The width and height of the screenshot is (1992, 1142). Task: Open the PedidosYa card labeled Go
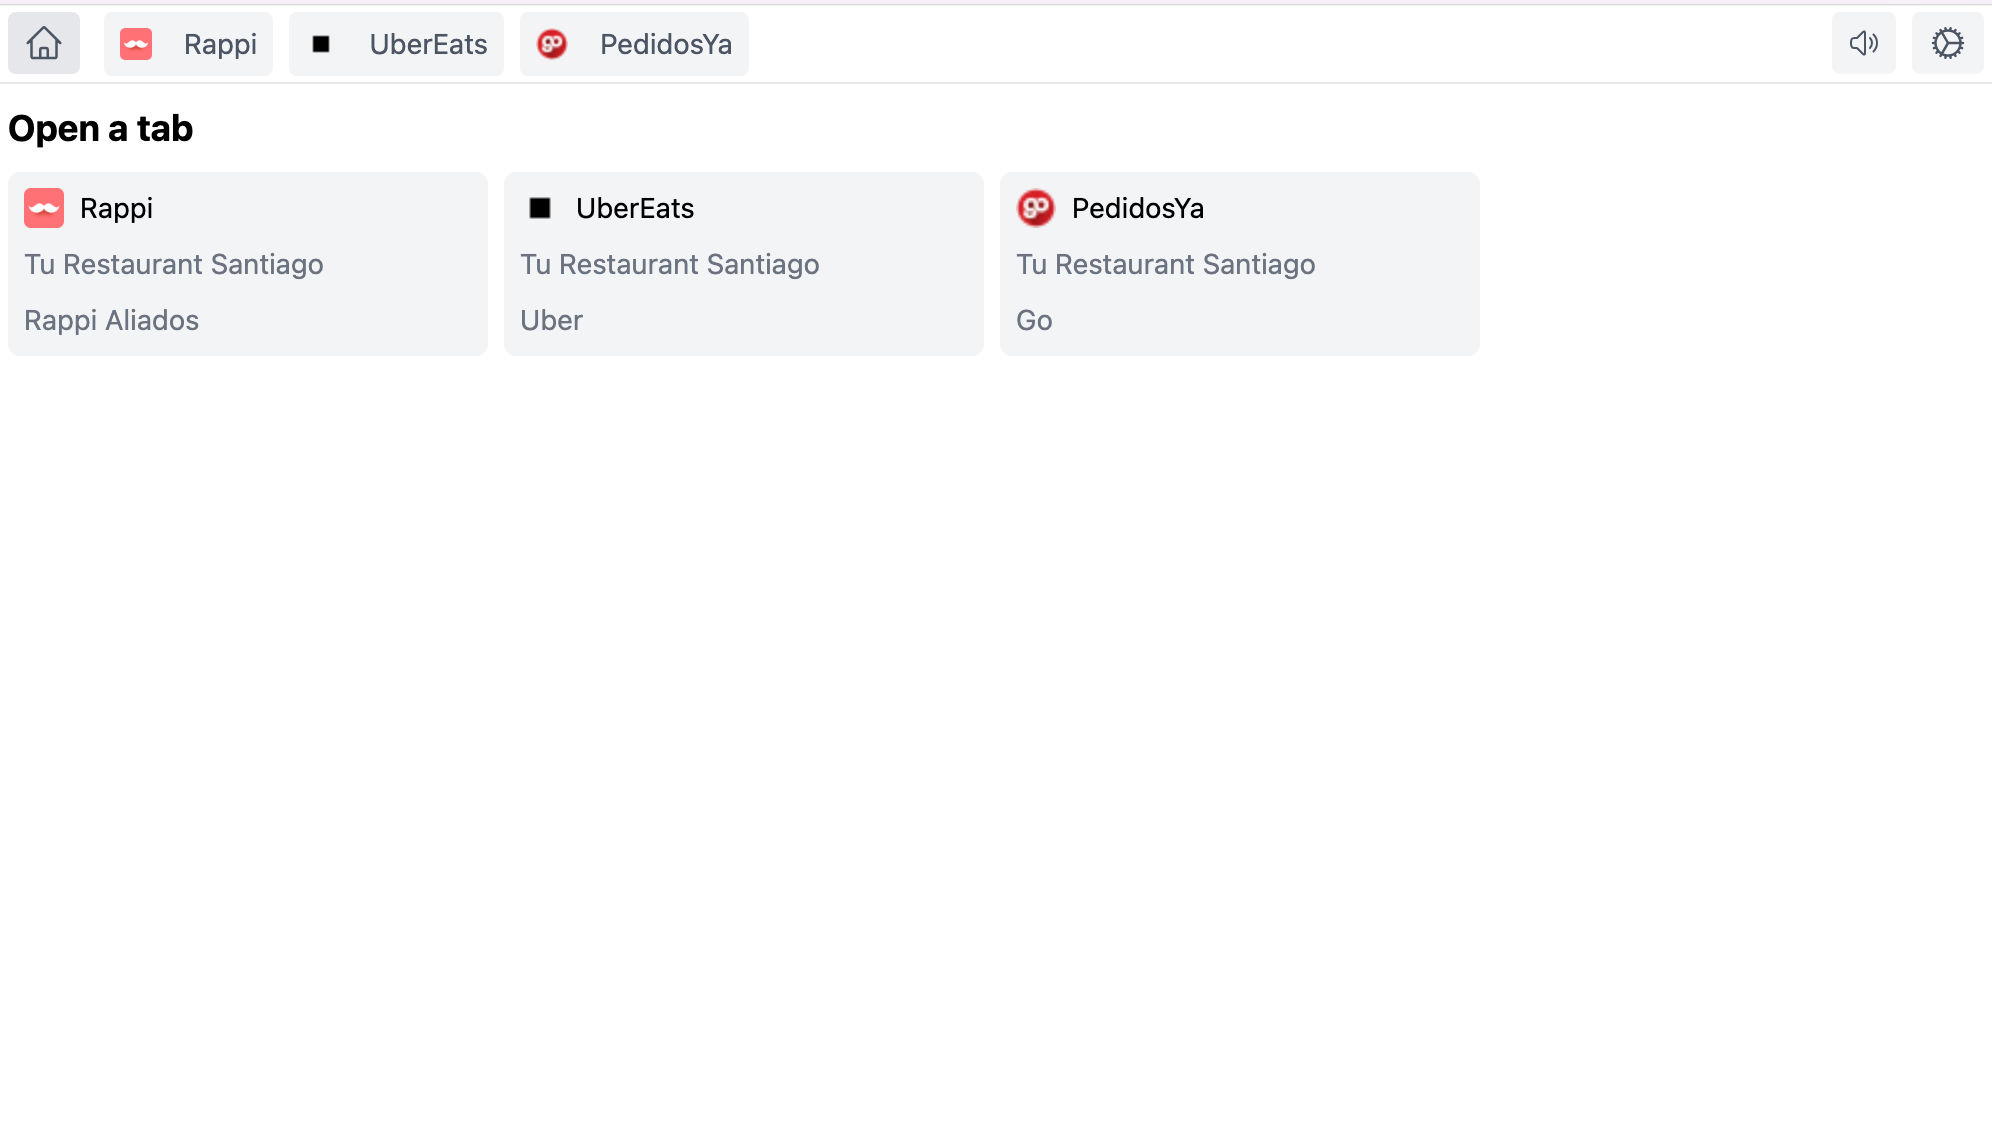click(1240, 264)
